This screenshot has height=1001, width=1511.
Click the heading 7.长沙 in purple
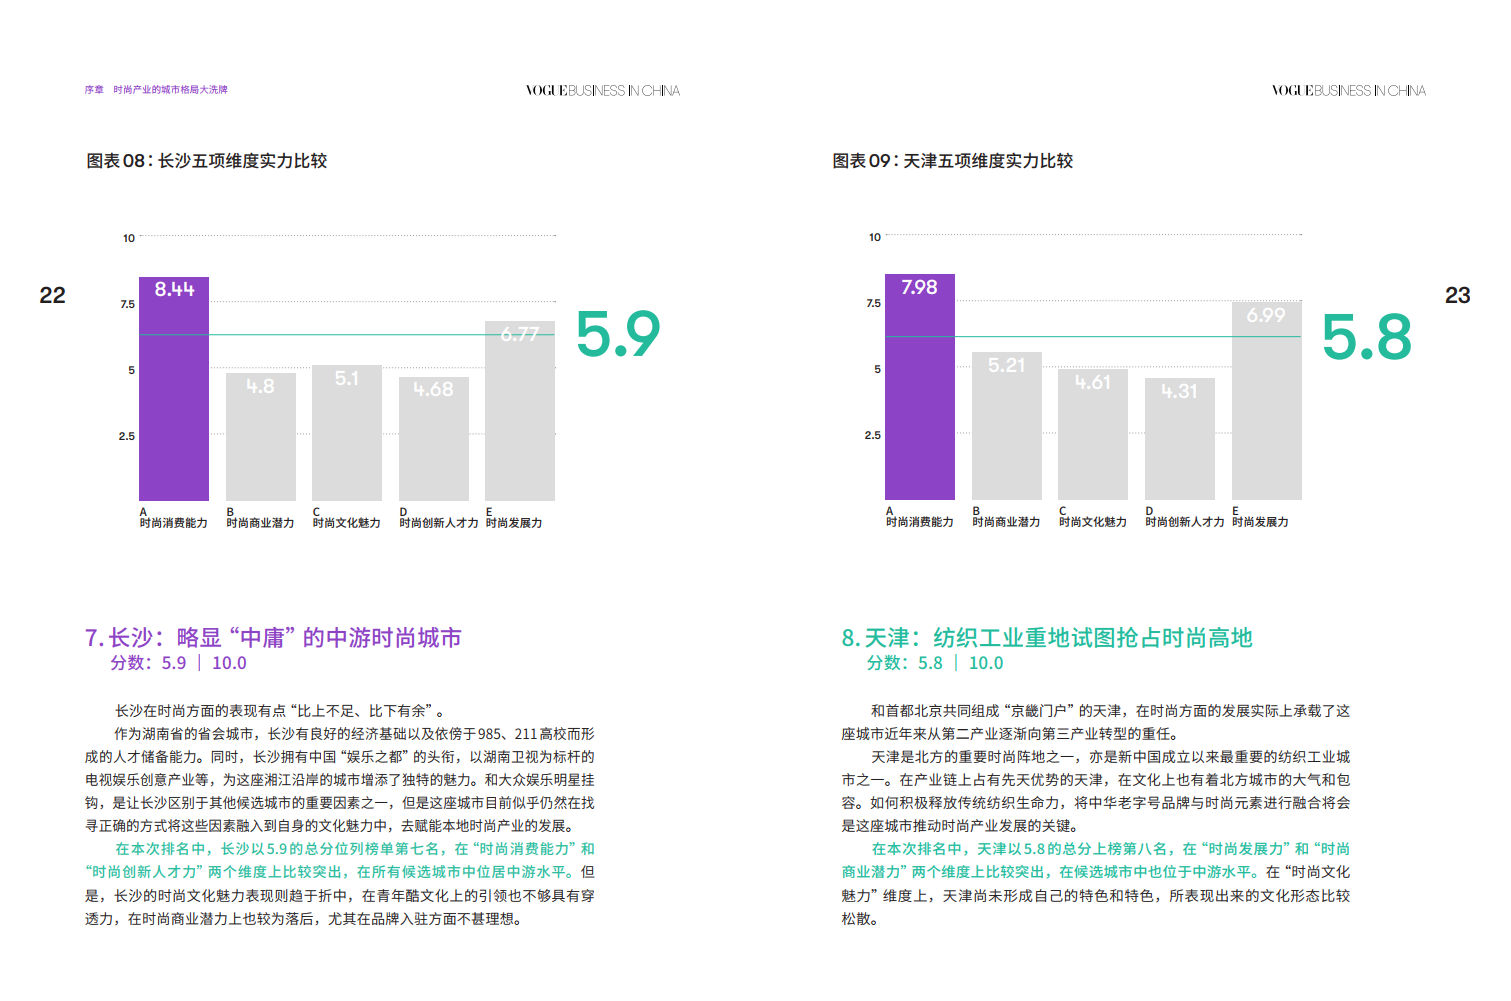click(x=273, y=638)
